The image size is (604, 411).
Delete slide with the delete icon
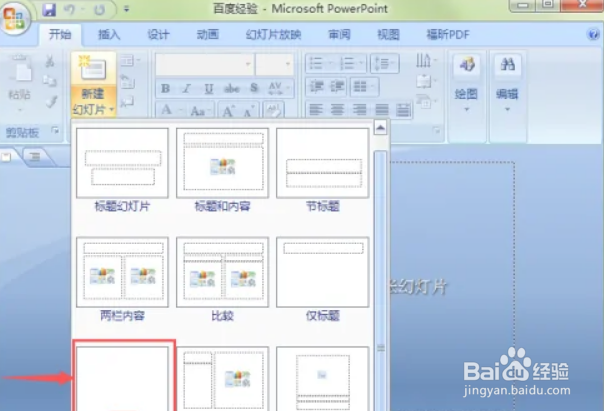point(127,102)
